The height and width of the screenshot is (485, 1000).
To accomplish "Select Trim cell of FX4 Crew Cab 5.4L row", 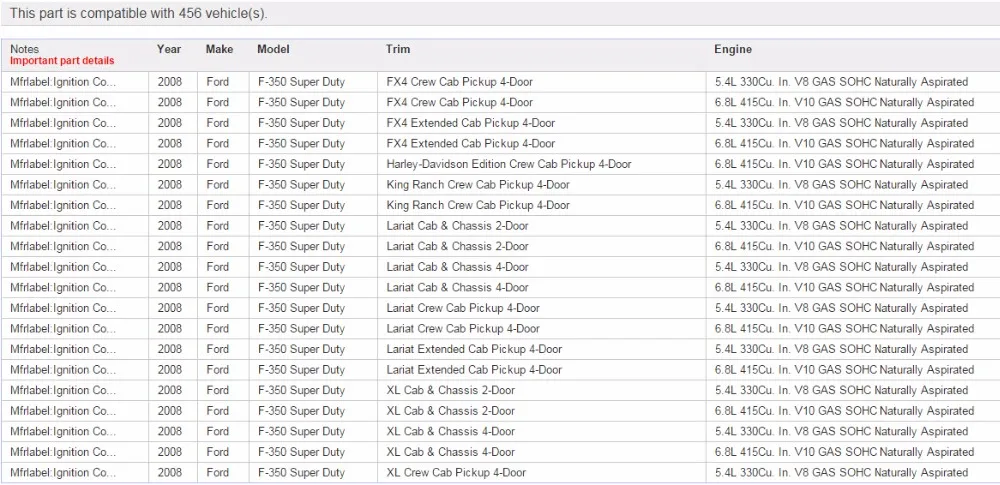I will 541,82.
